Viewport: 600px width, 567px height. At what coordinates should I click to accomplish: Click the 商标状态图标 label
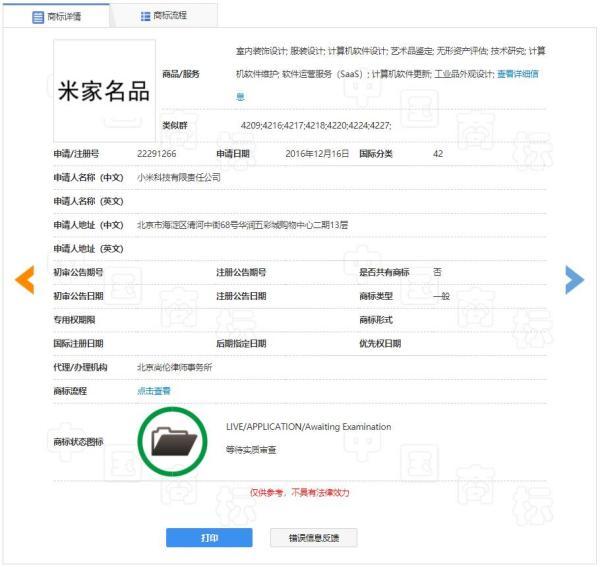(78, 442)
